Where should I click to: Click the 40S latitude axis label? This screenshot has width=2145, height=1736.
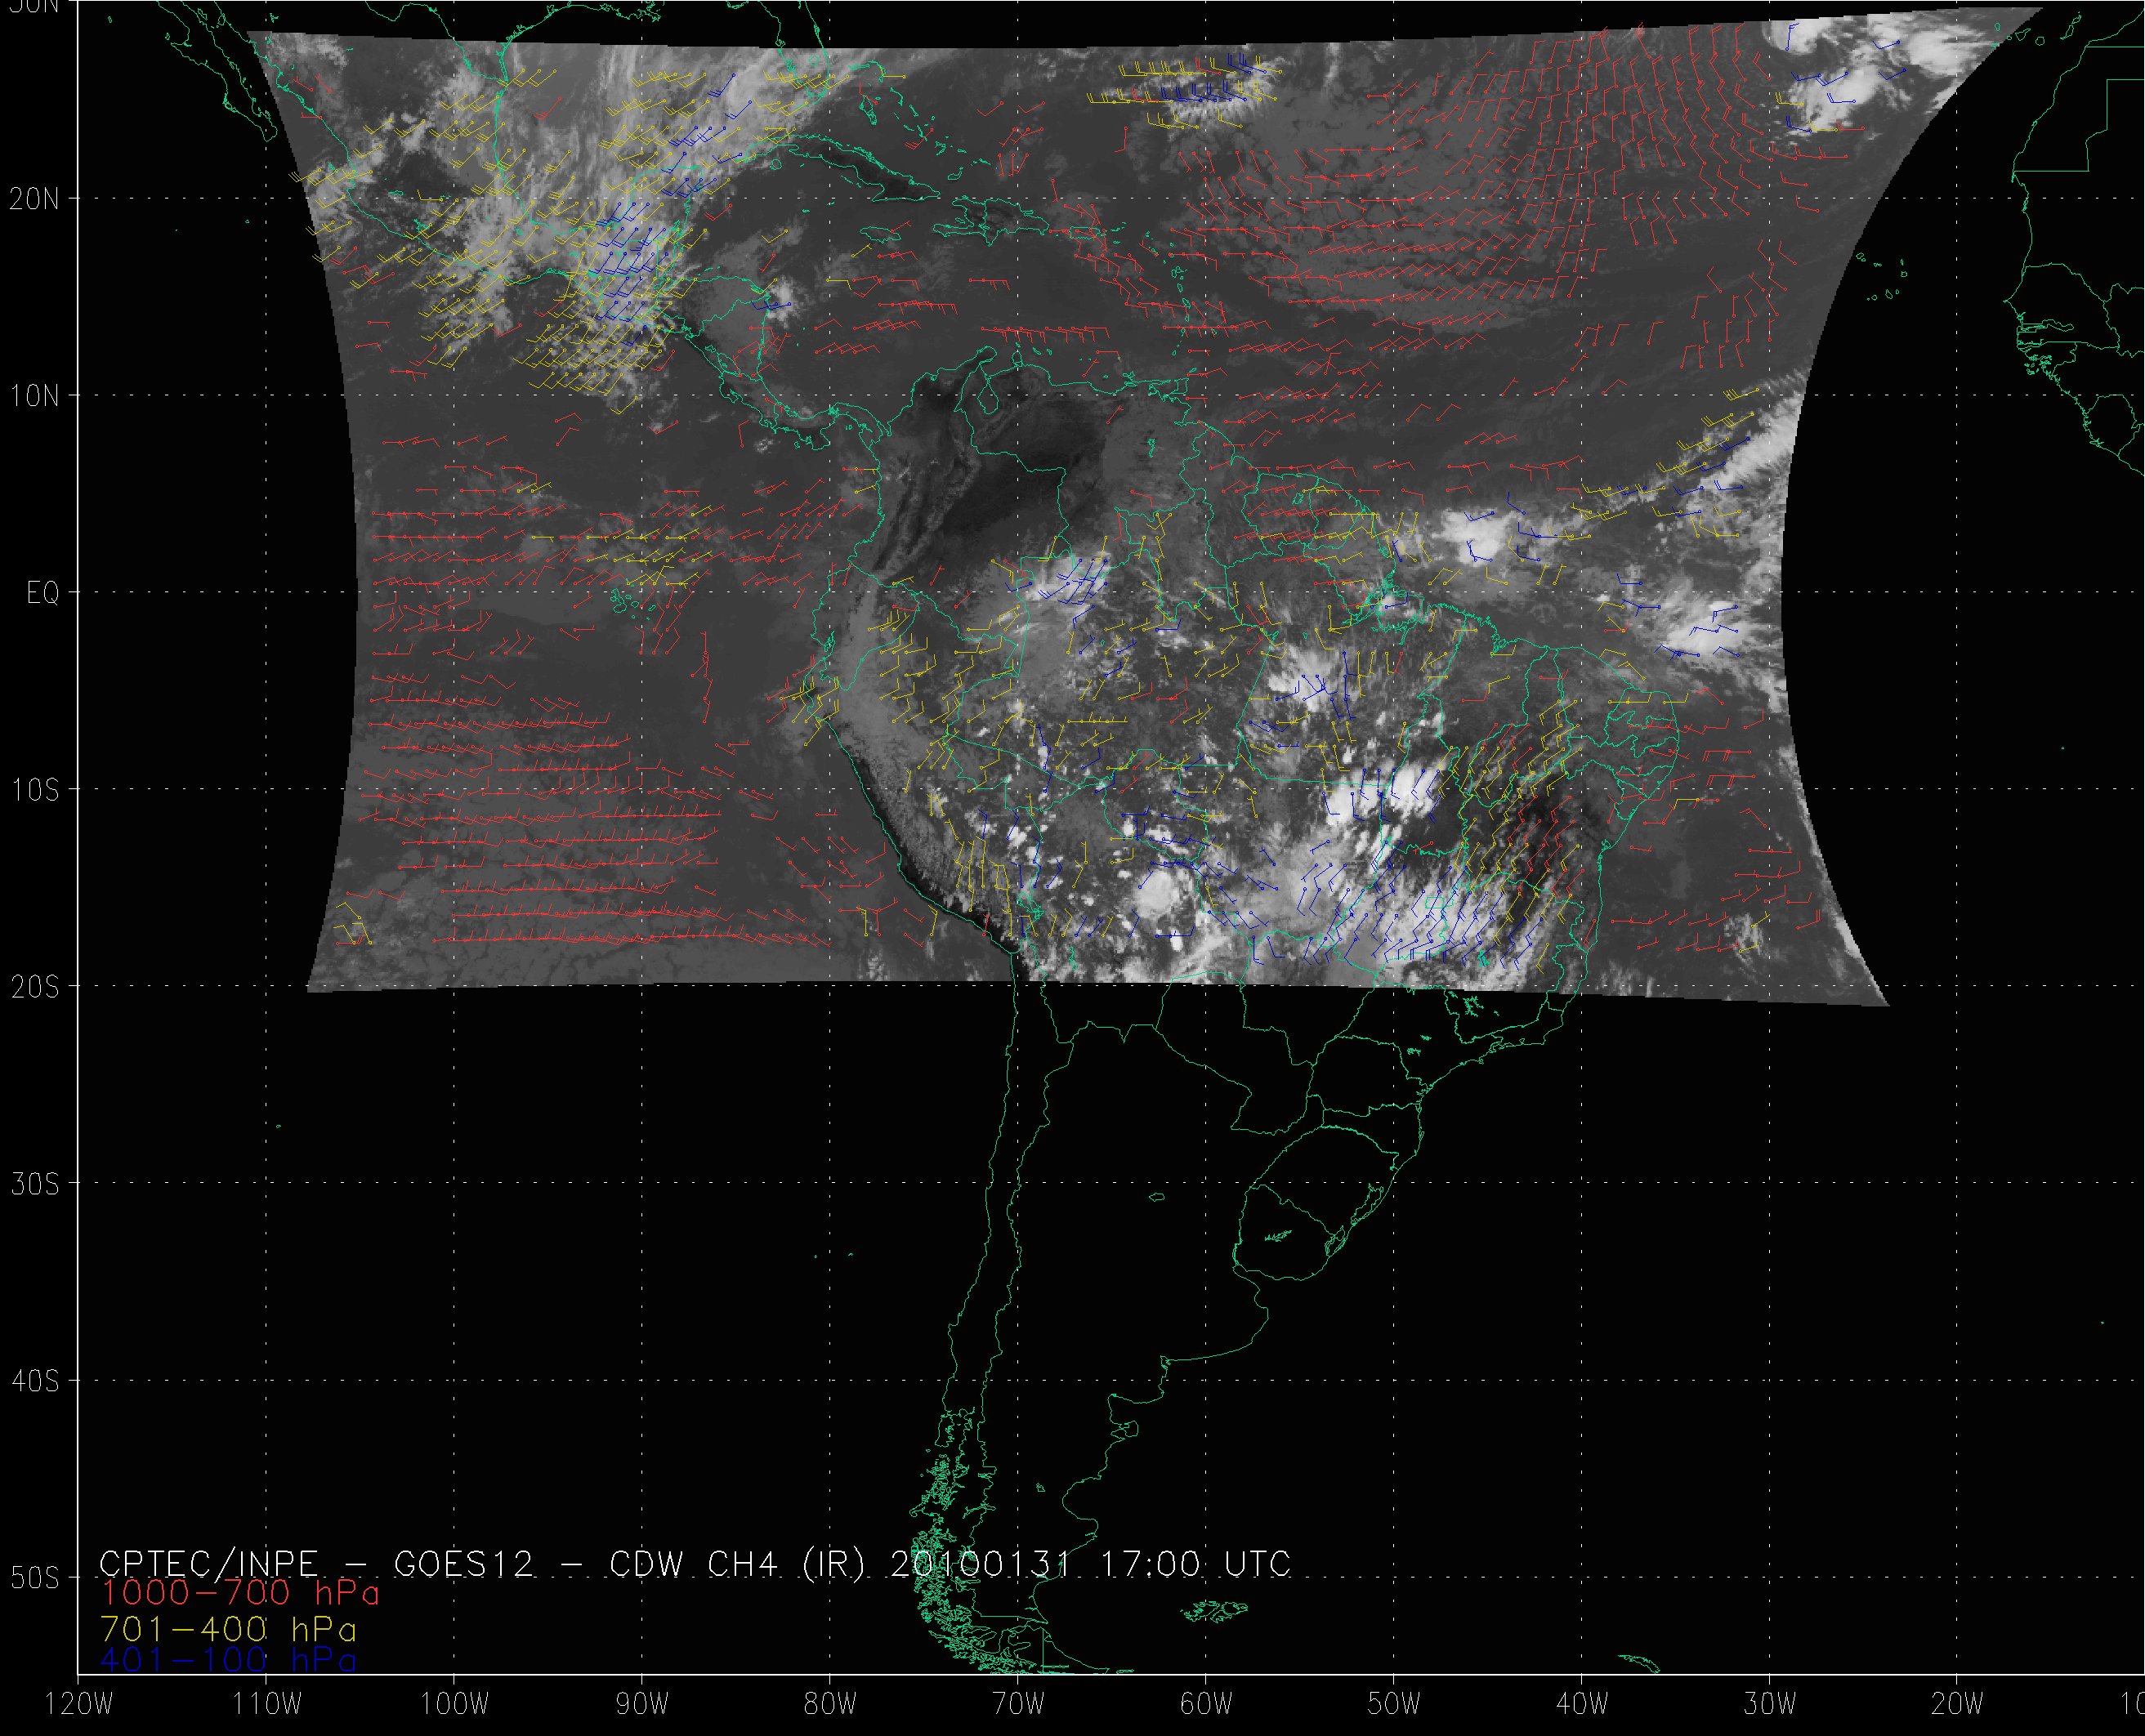(35, 1381)
